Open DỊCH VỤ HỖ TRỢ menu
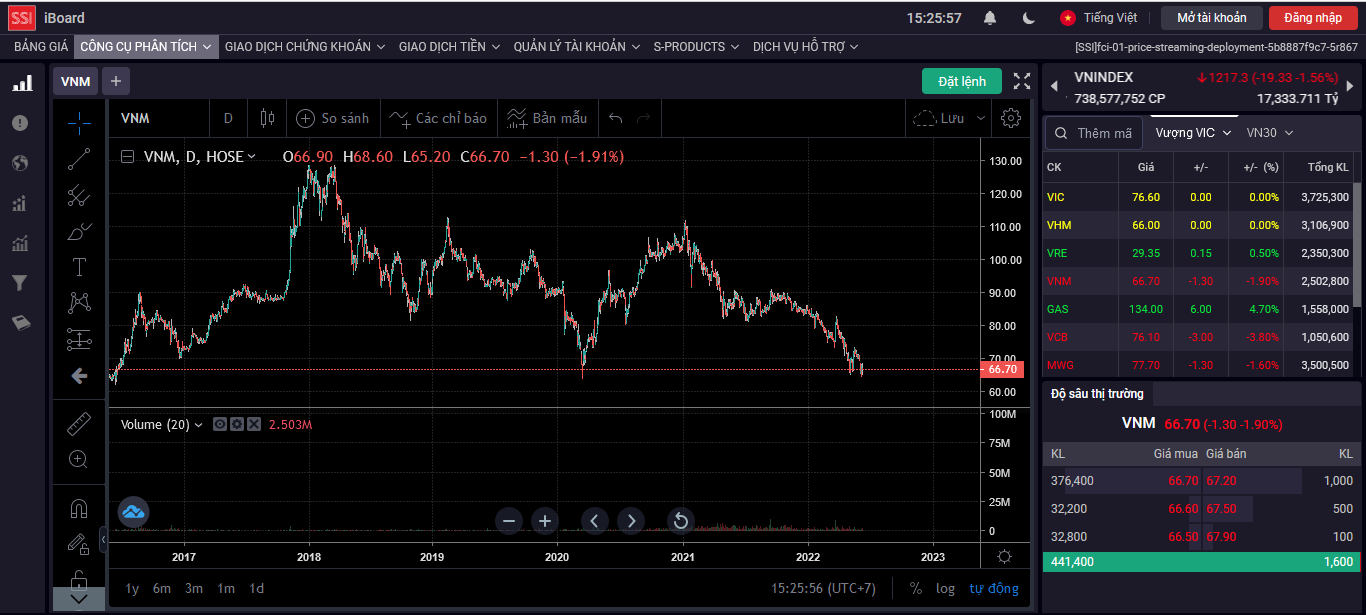This screenshot has width=1366, height=615. coord(806,47)
